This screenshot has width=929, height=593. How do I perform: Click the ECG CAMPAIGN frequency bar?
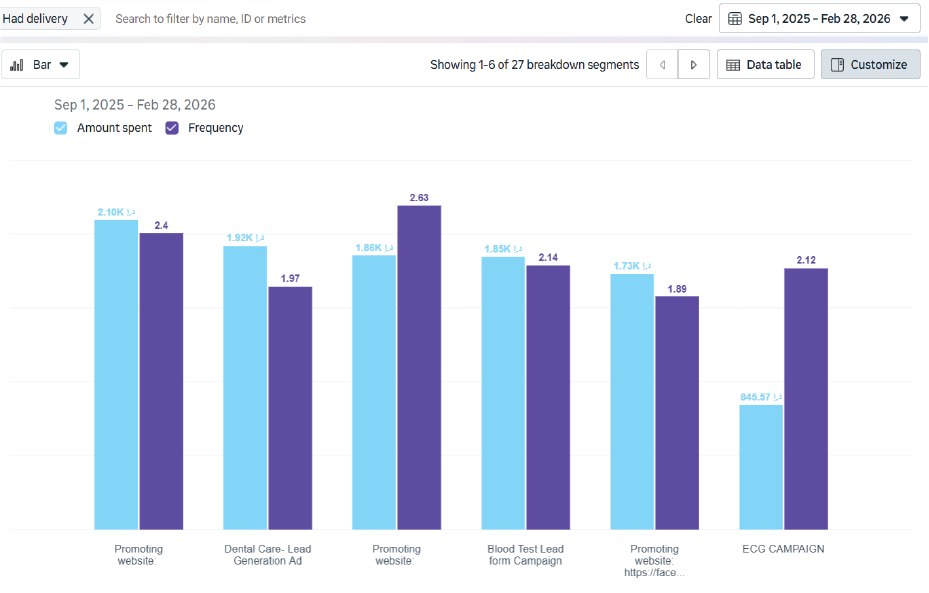tap(805, 398)
